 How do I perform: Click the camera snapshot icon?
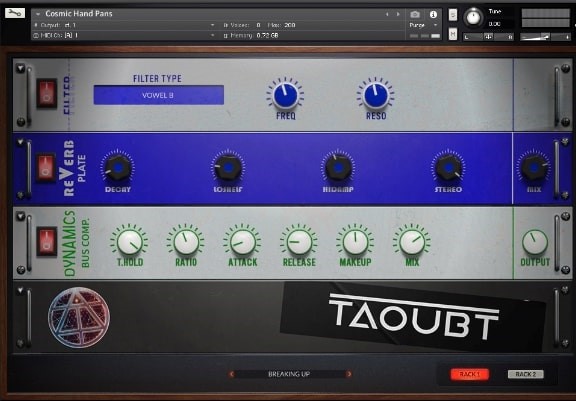tap(415, 14)
